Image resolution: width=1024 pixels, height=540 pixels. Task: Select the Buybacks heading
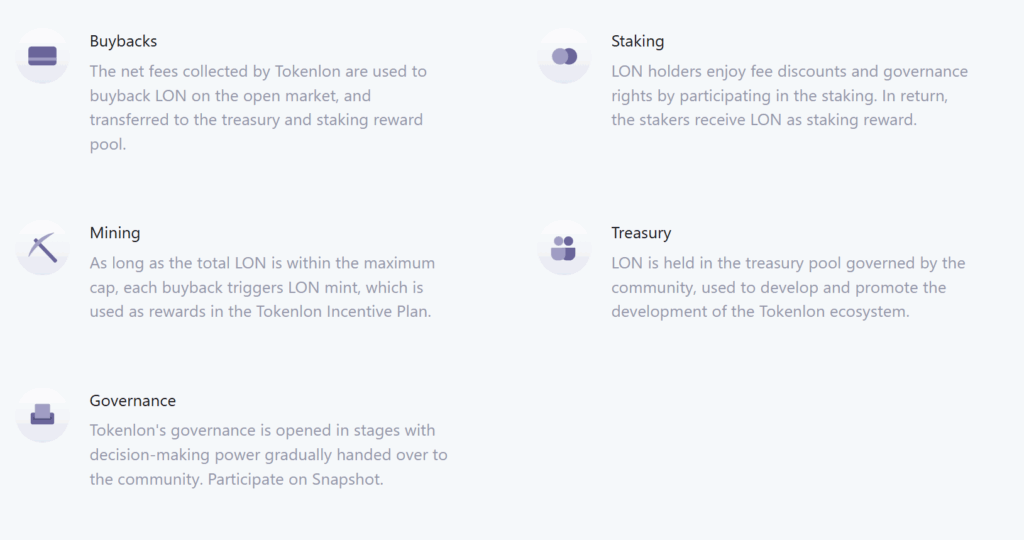(123, 41)
